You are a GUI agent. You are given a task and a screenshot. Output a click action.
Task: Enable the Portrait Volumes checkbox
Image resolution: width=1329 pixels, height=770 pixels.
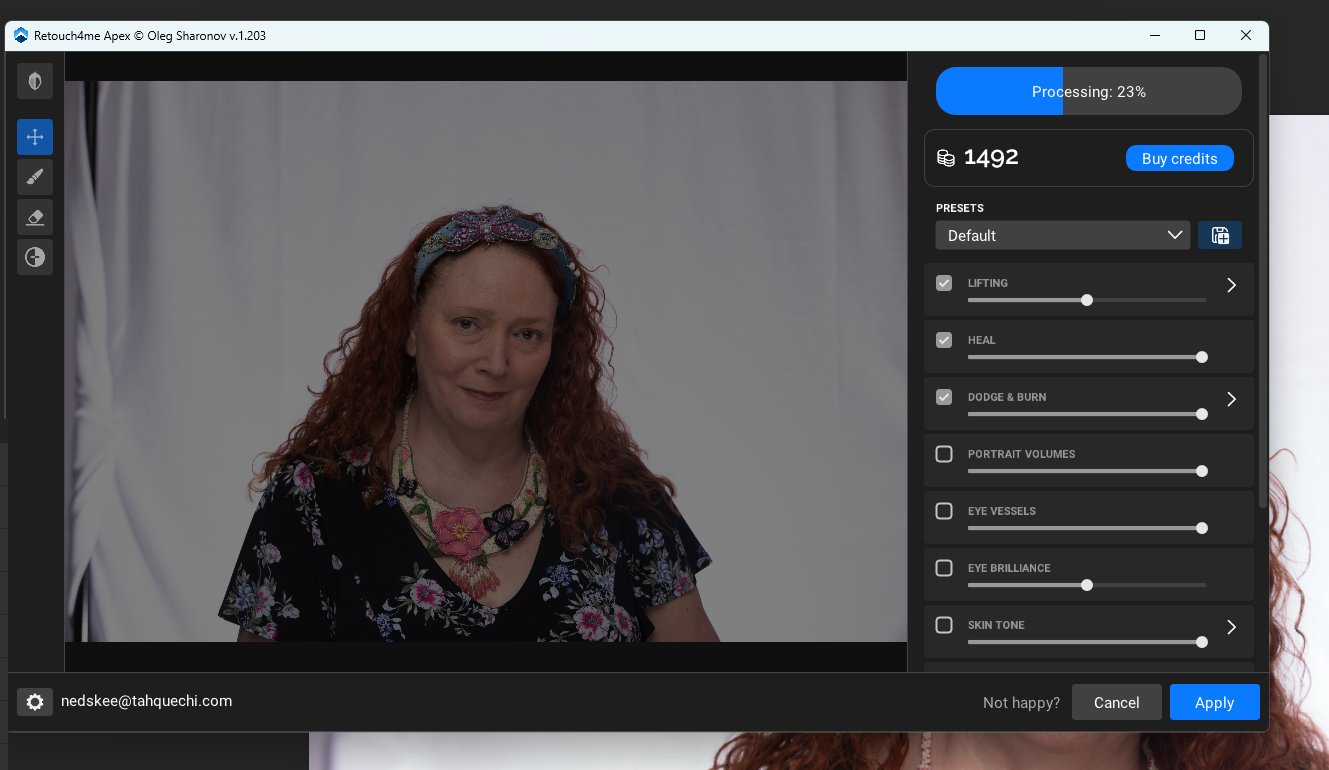click(x=944, y=454)
